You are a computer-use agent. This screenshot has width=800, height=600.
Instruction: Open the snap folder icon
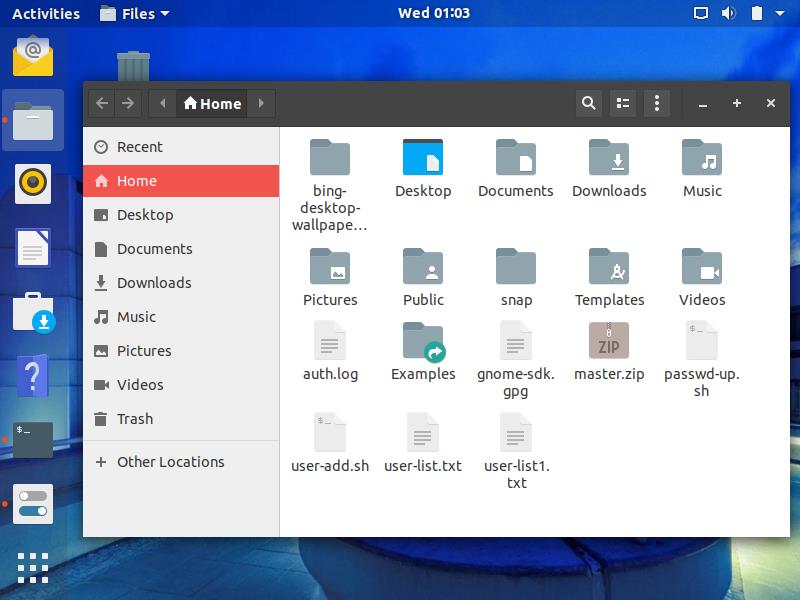(515, 266)
